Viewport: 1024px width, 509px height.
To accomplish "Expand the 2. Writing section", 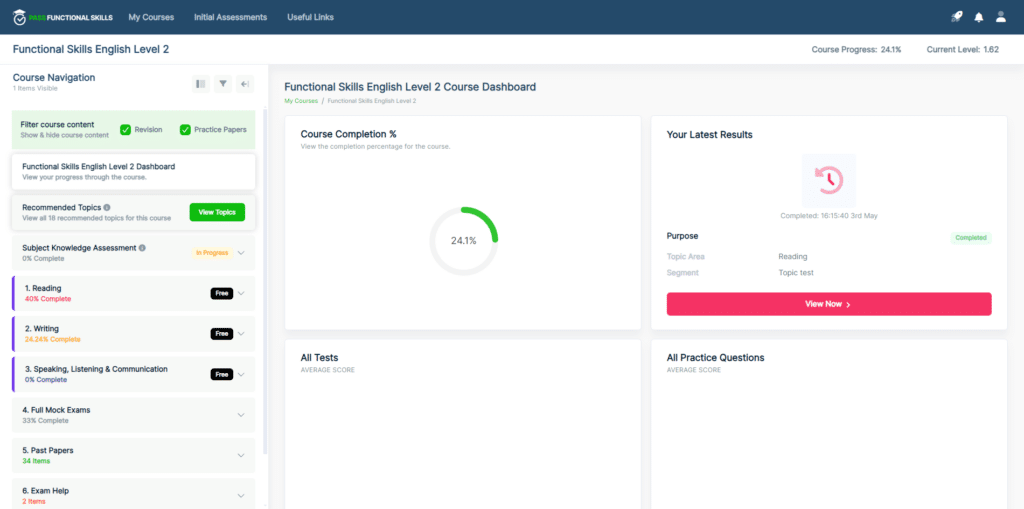I will 241,334.
